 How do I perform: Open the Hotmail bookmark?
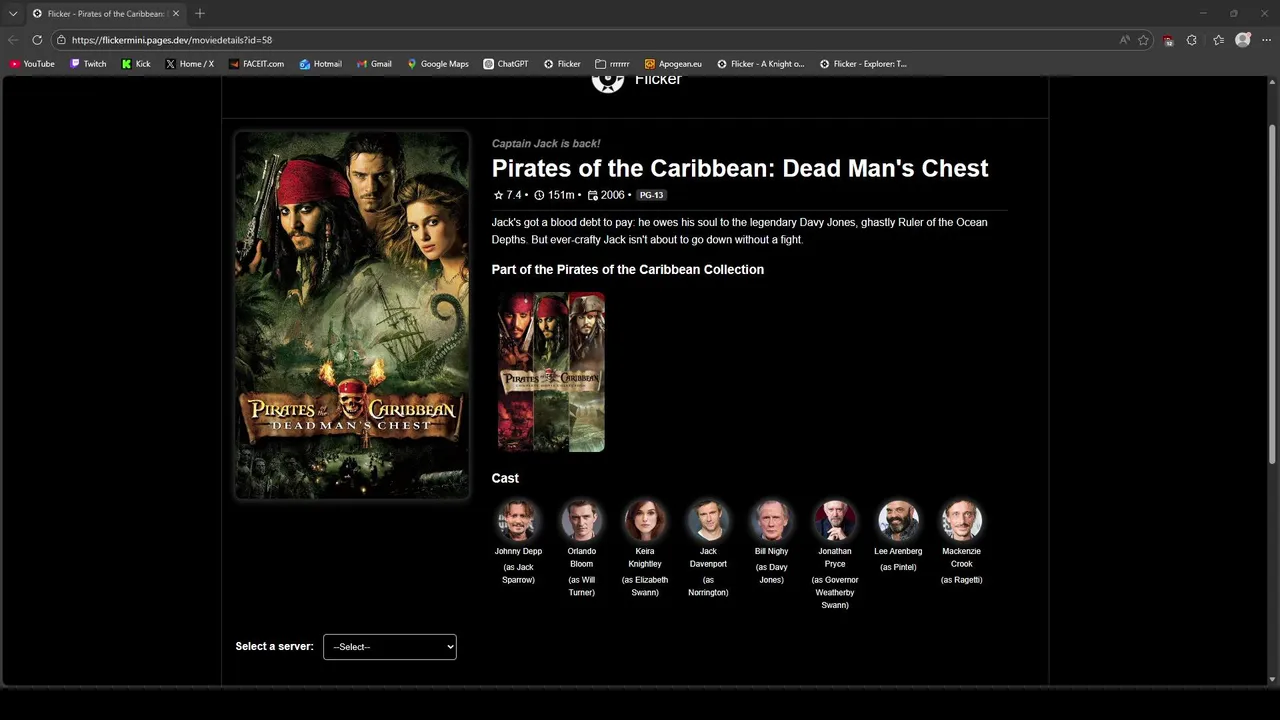(x=320, y=64)
